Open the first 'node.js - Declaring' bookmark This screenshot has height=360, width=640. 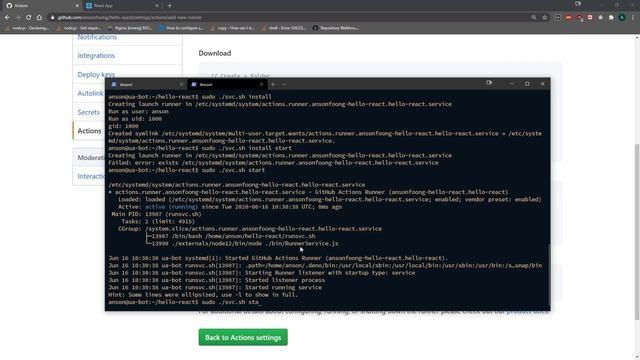(x=27, y=28)
